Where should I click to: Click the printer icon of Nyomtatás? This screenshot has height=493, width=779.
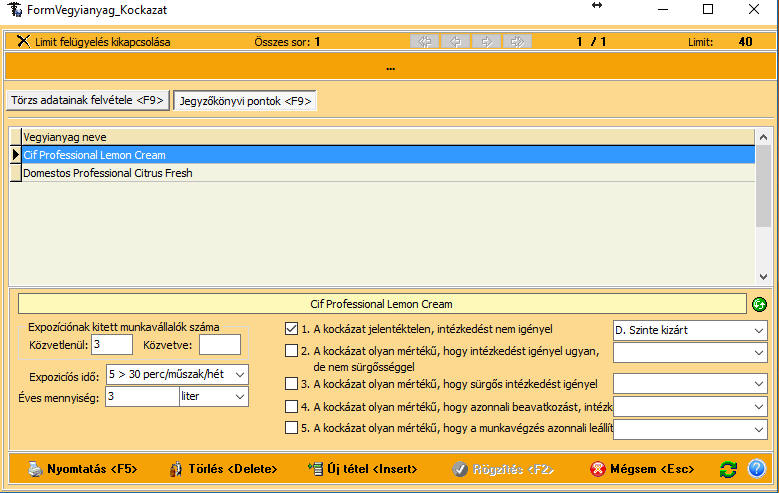point(35,469)
